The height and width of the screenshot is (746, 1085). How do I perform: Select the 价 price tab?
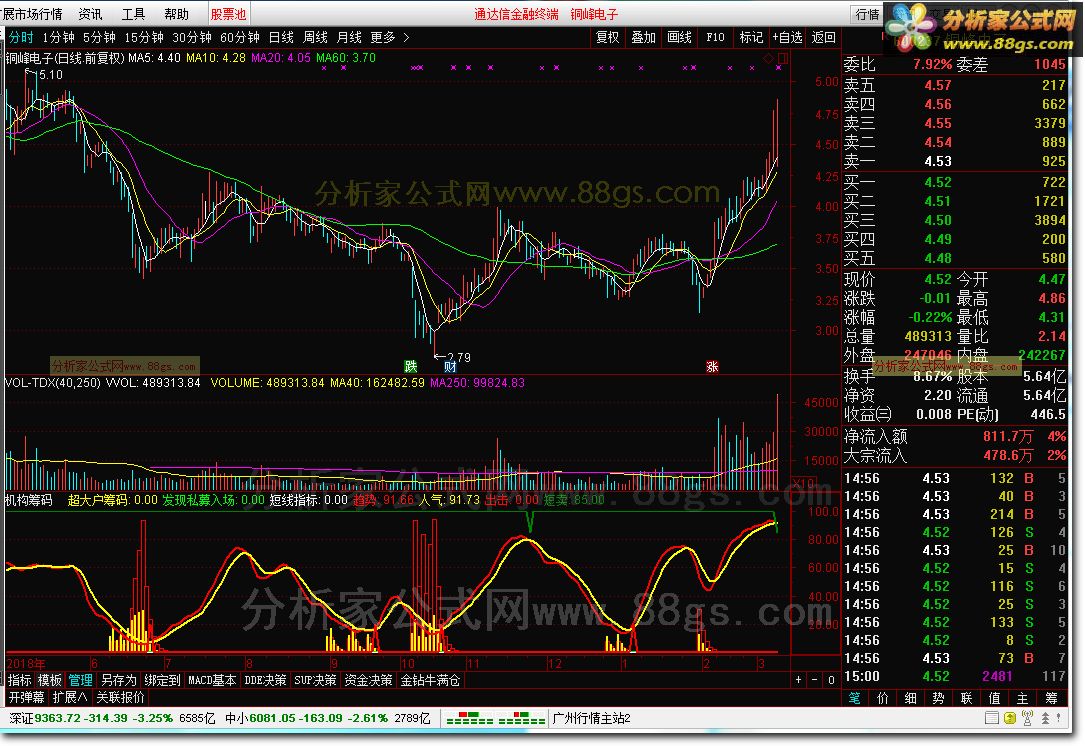pos(883,698)
